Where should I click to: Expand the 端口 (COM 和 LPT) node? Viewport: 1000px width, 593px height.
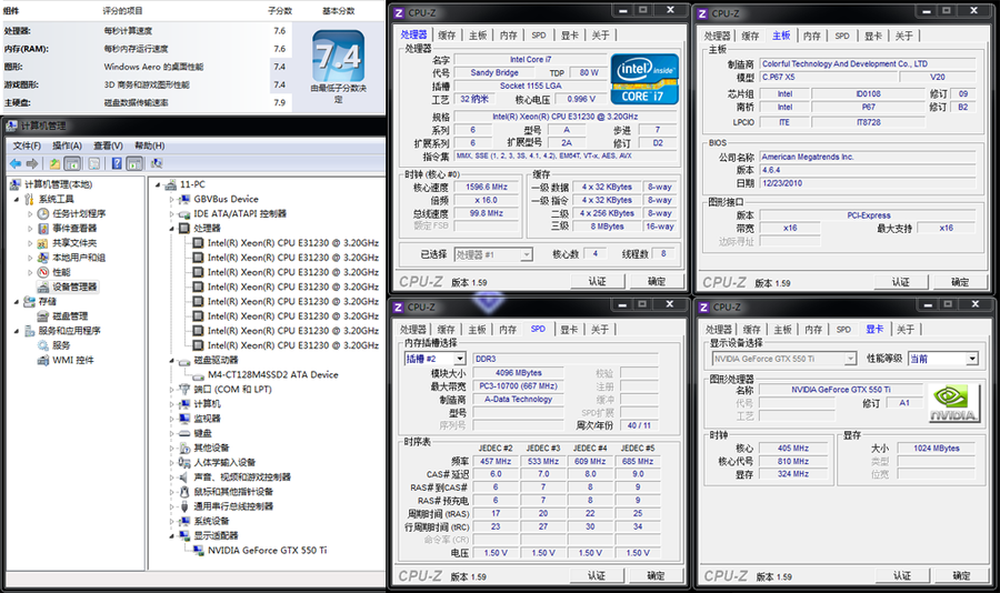(169, 389)
